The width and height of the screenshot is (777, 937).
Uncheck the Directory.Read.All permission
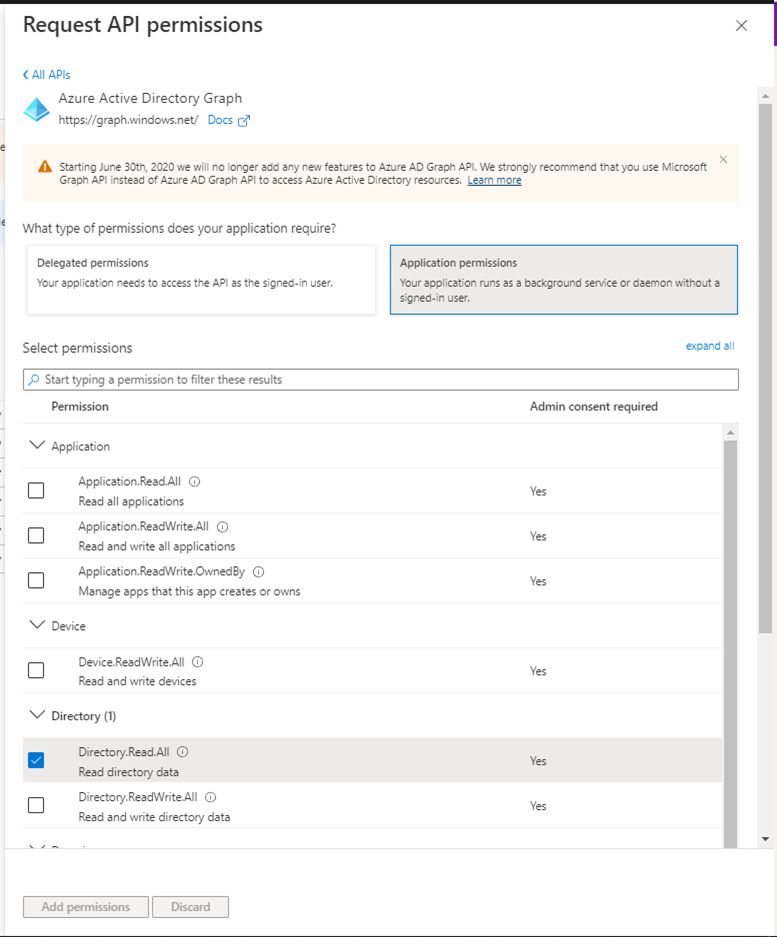[36, 761]
